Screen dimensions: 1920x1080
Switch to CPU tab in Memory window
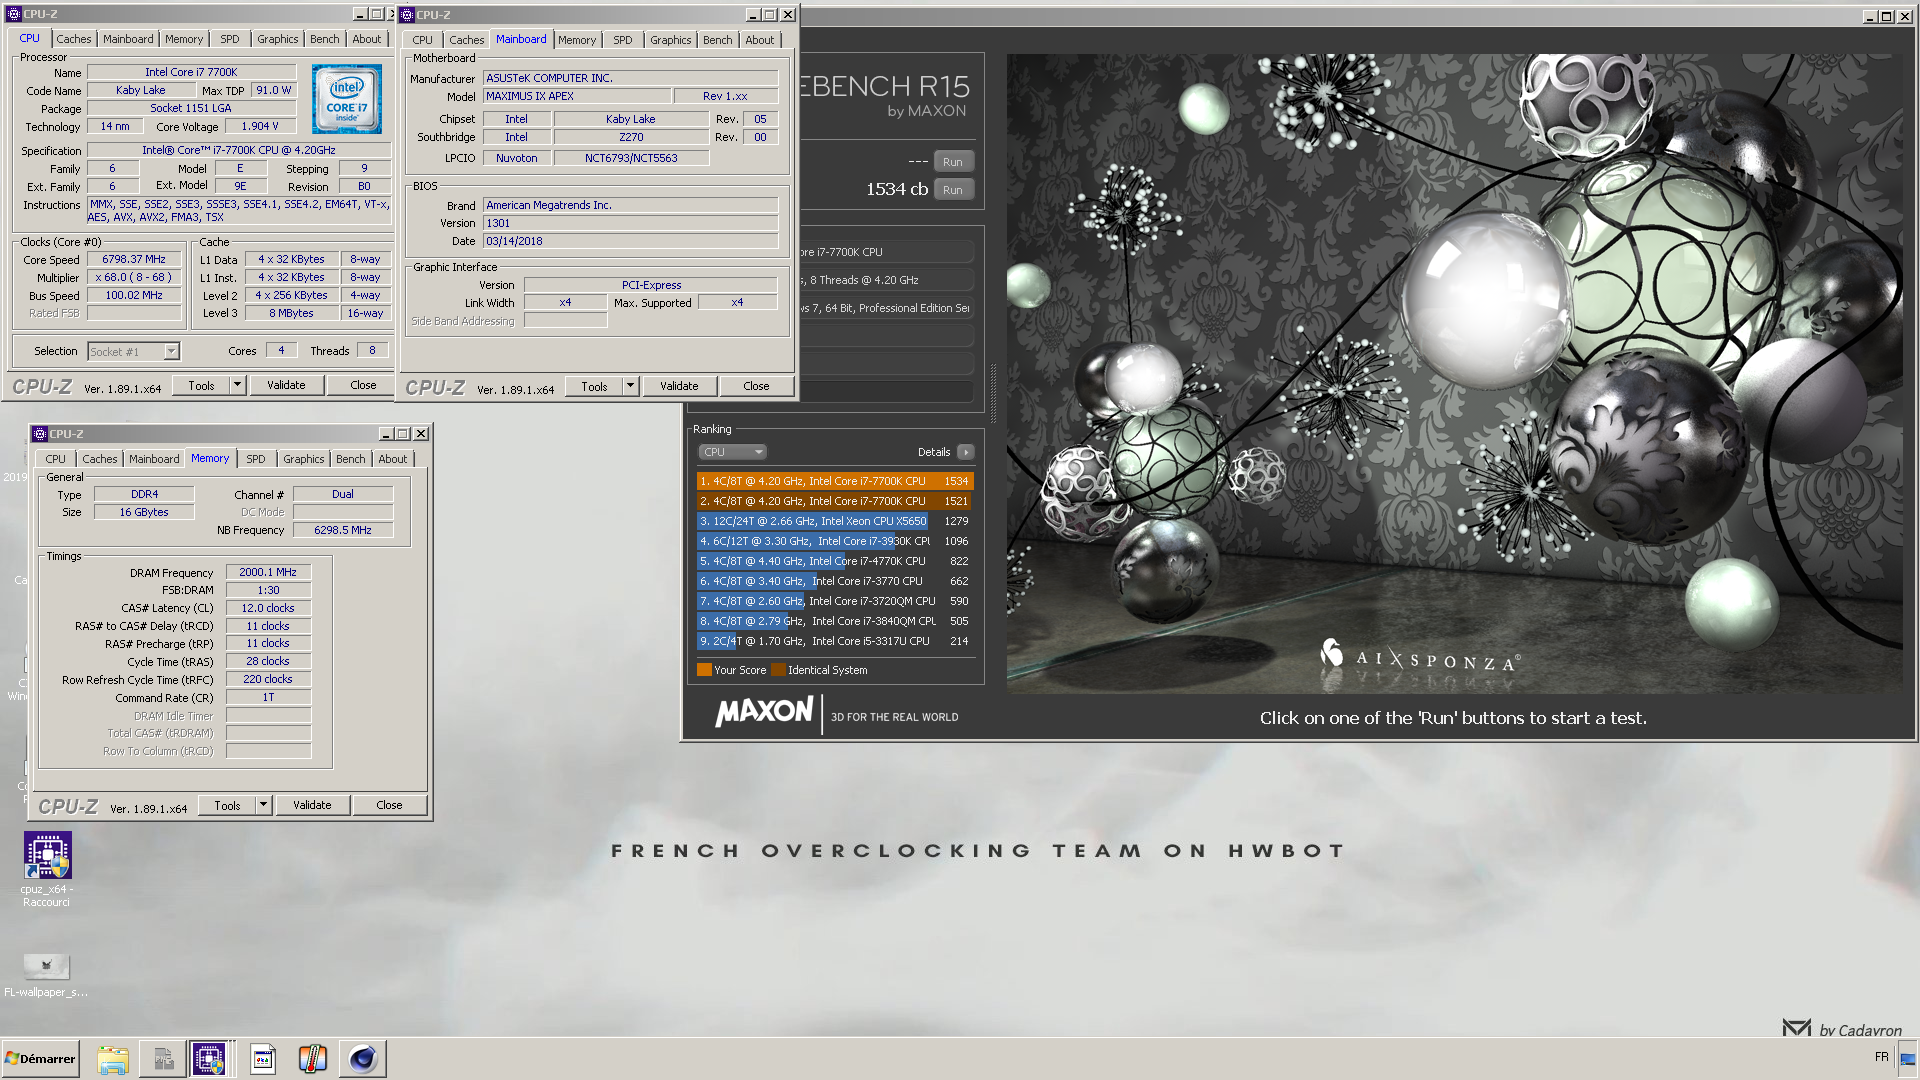click(x=56, y=459)
